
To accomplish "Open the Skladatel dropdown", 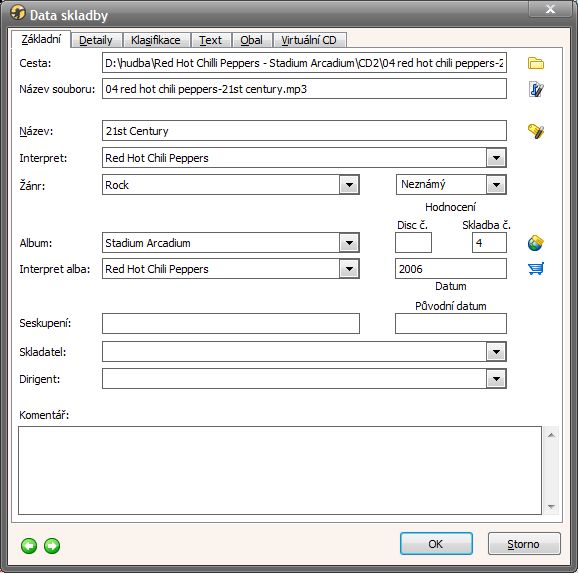I will 496,352.
